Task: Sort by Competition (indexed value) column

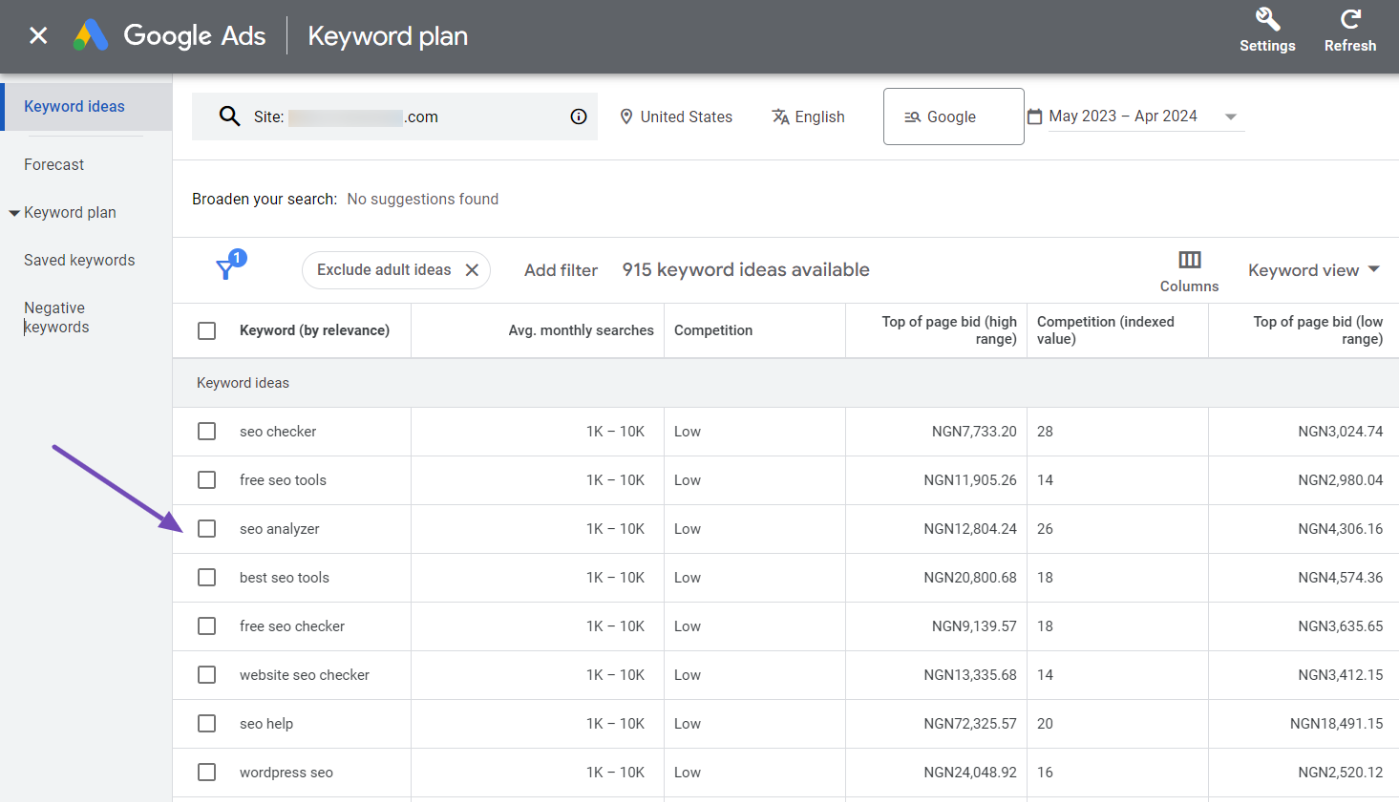Action: [1106, 331]
